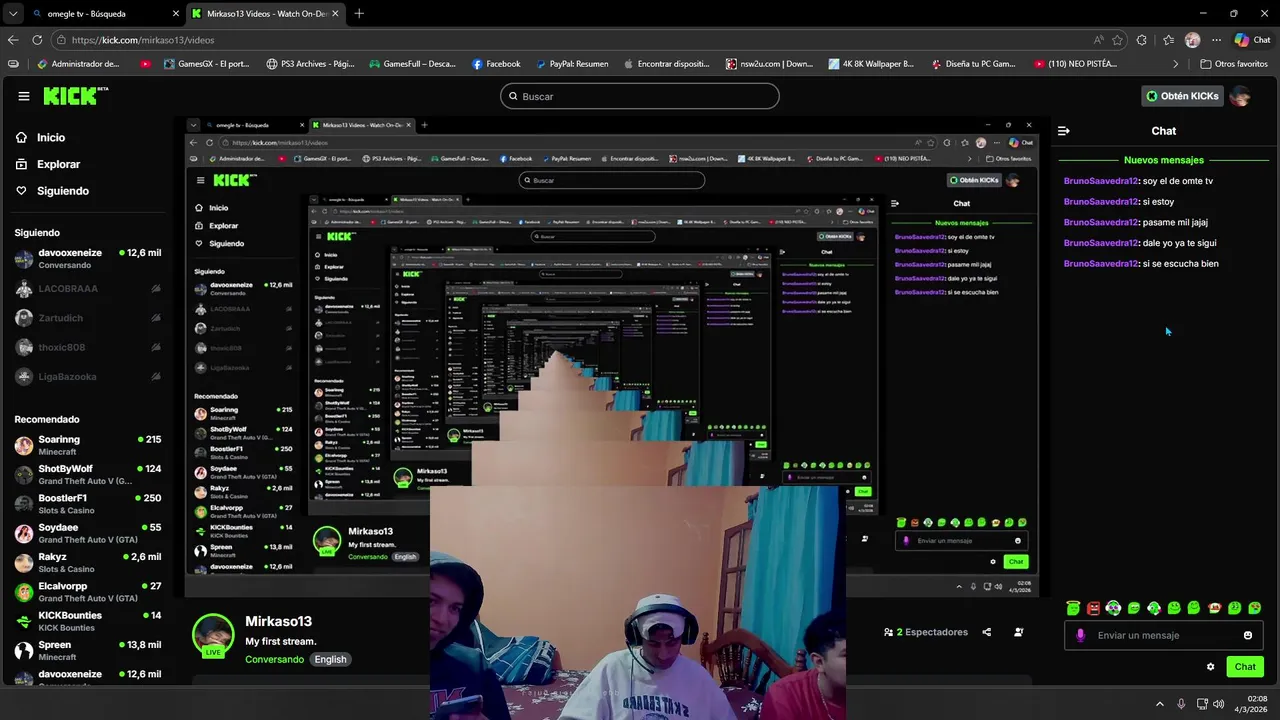Open PayPal: Resumen bookmark
Viewport: 1280px width, 720px height.
571,64
